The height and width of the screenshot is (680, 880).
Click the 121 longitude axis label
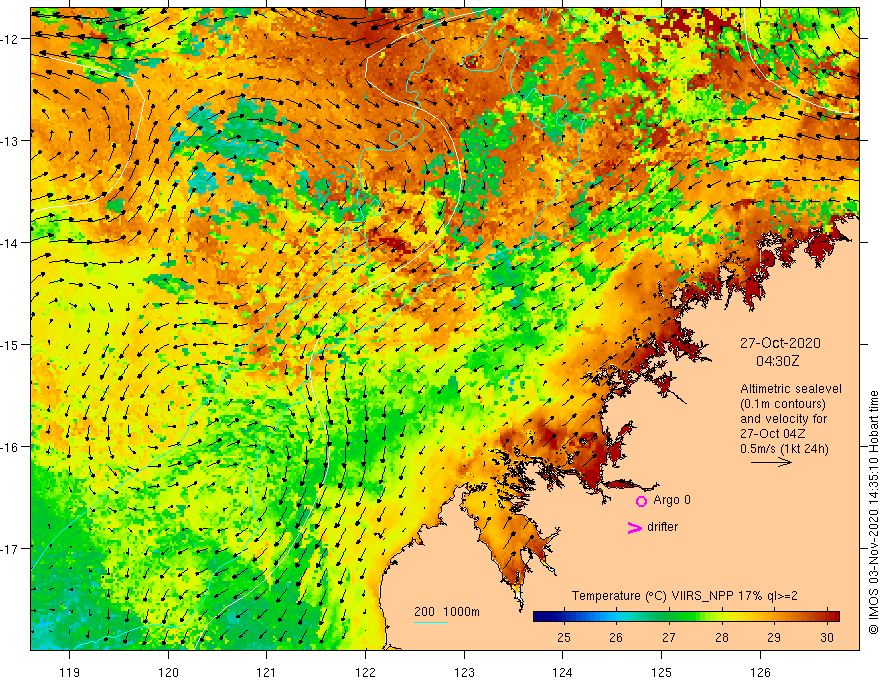pyautogui.click(x=267, y=672)
